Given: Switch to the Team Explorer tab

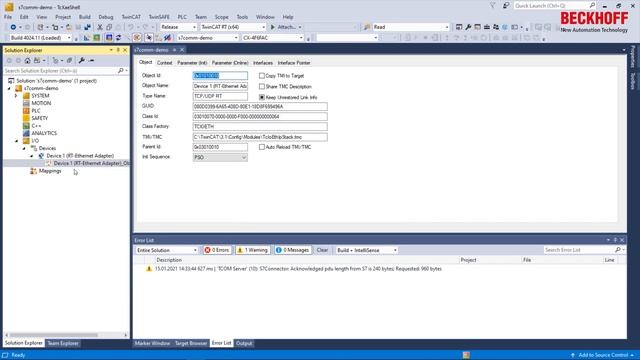Looking at the screenshot, I should (63, 343).
